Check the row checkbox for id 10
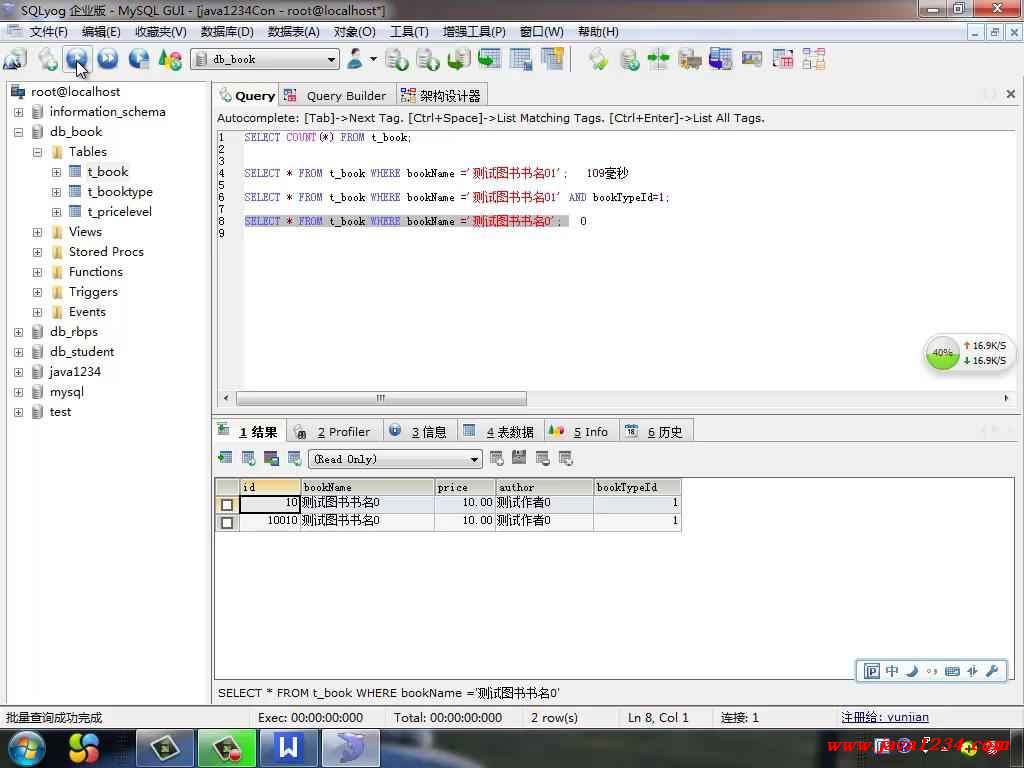 [227, 504]
